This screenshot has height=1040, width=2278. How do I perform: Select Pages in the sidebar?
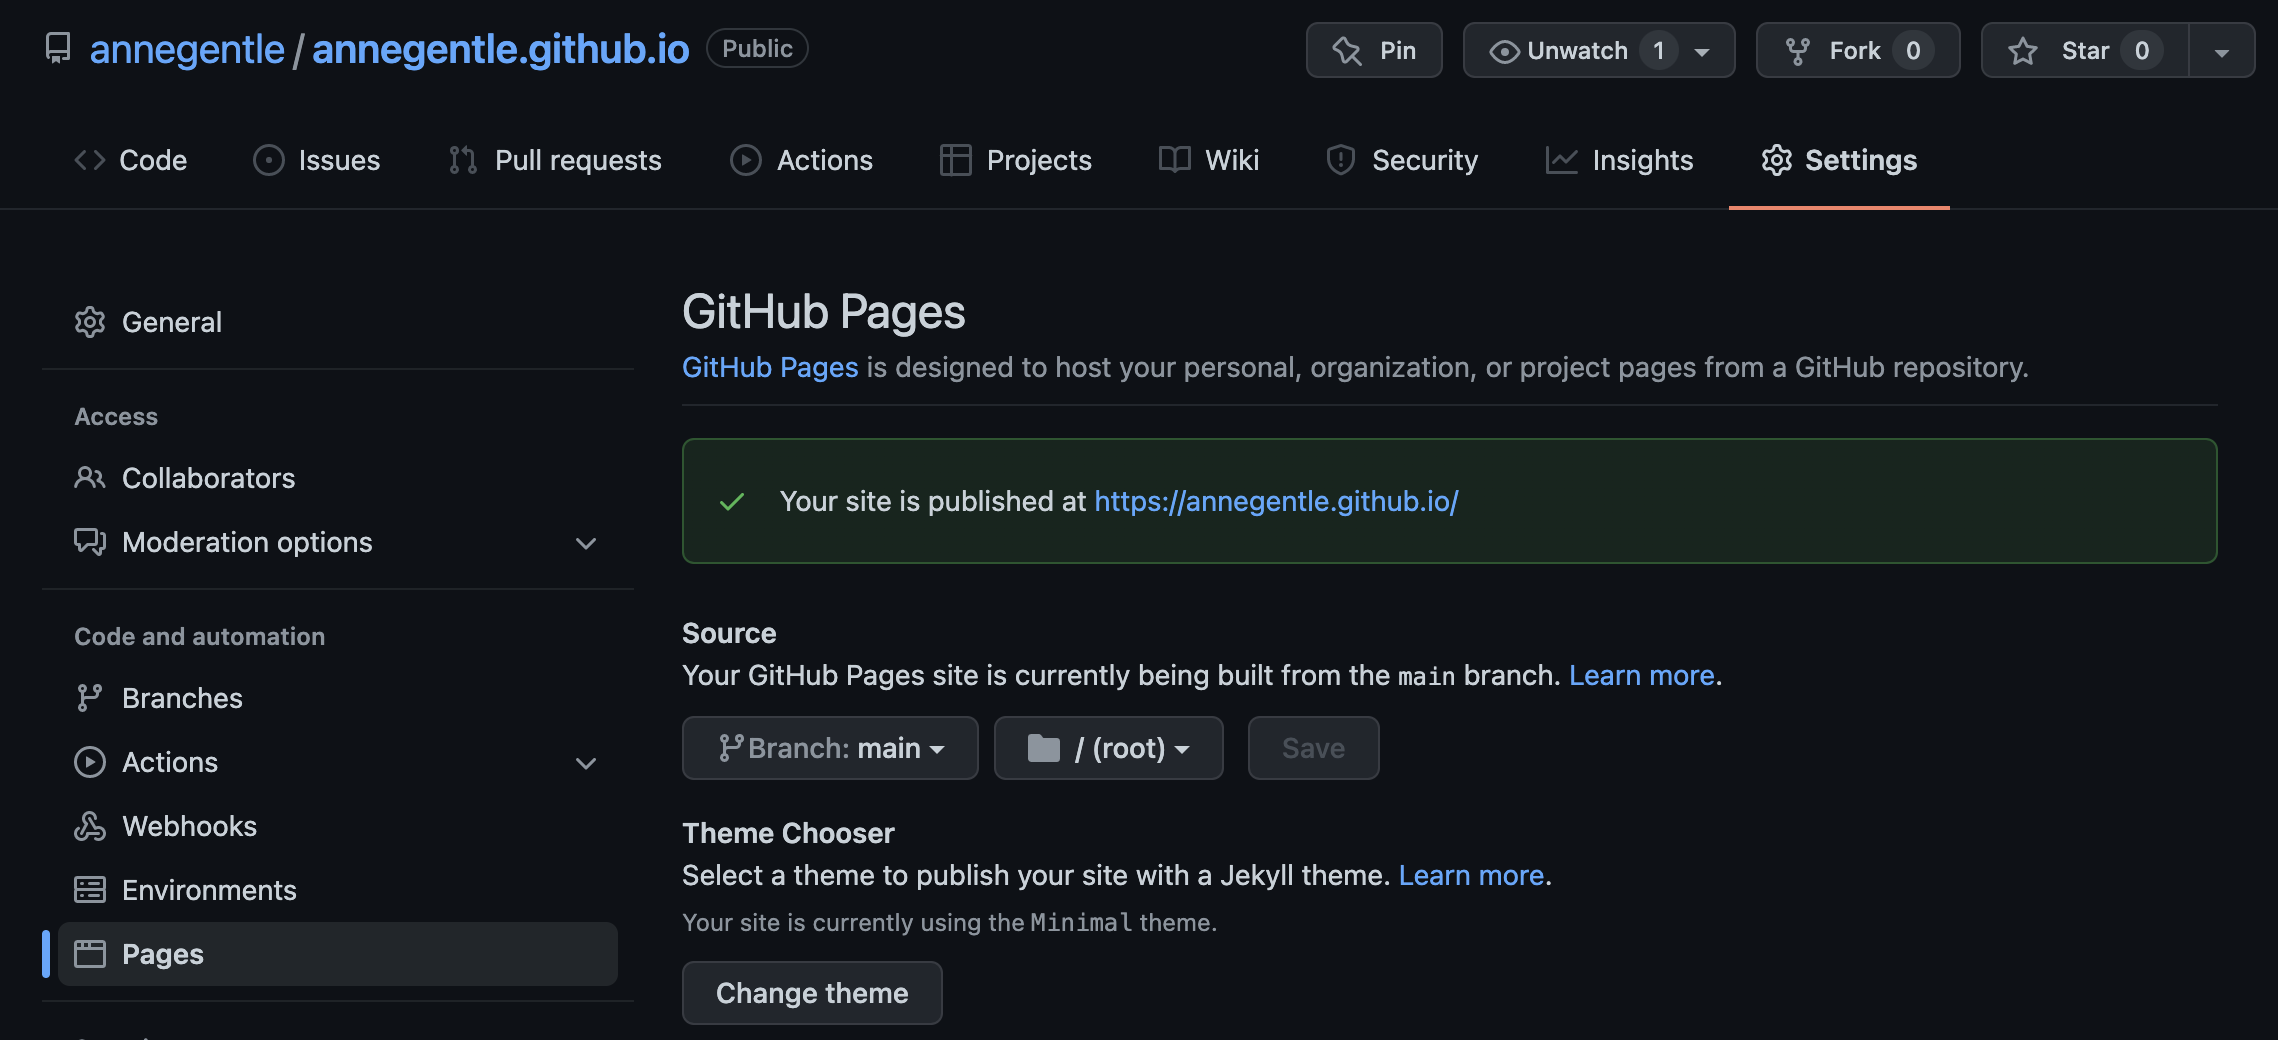coord(163,954)
